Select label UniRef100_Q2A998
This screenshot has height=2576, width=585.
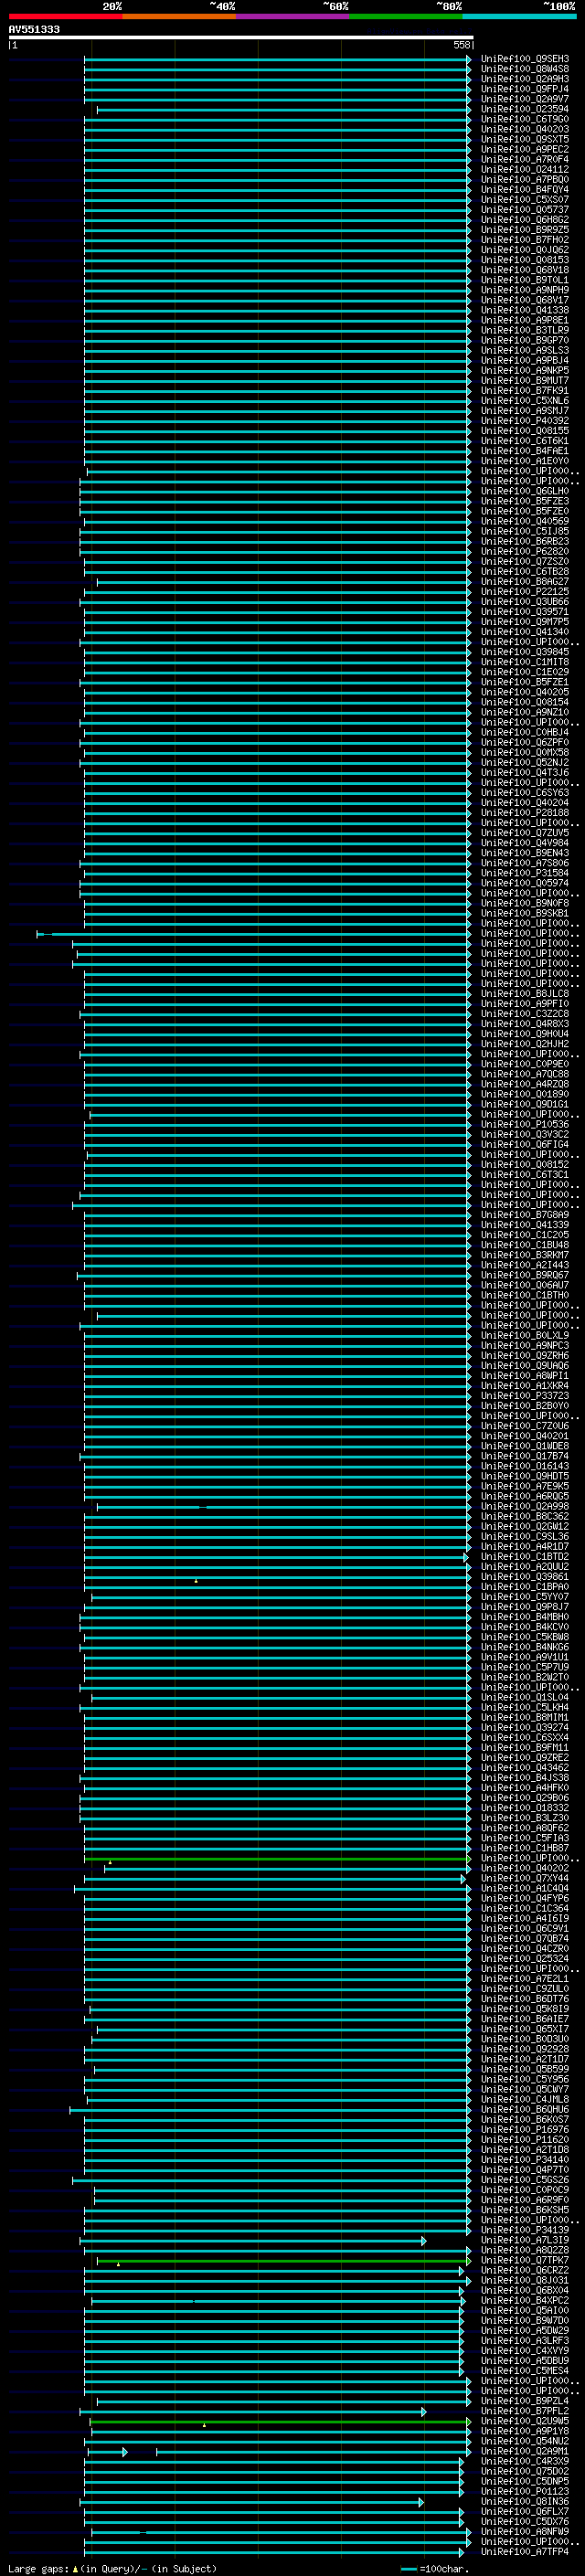coord(525,1507)
